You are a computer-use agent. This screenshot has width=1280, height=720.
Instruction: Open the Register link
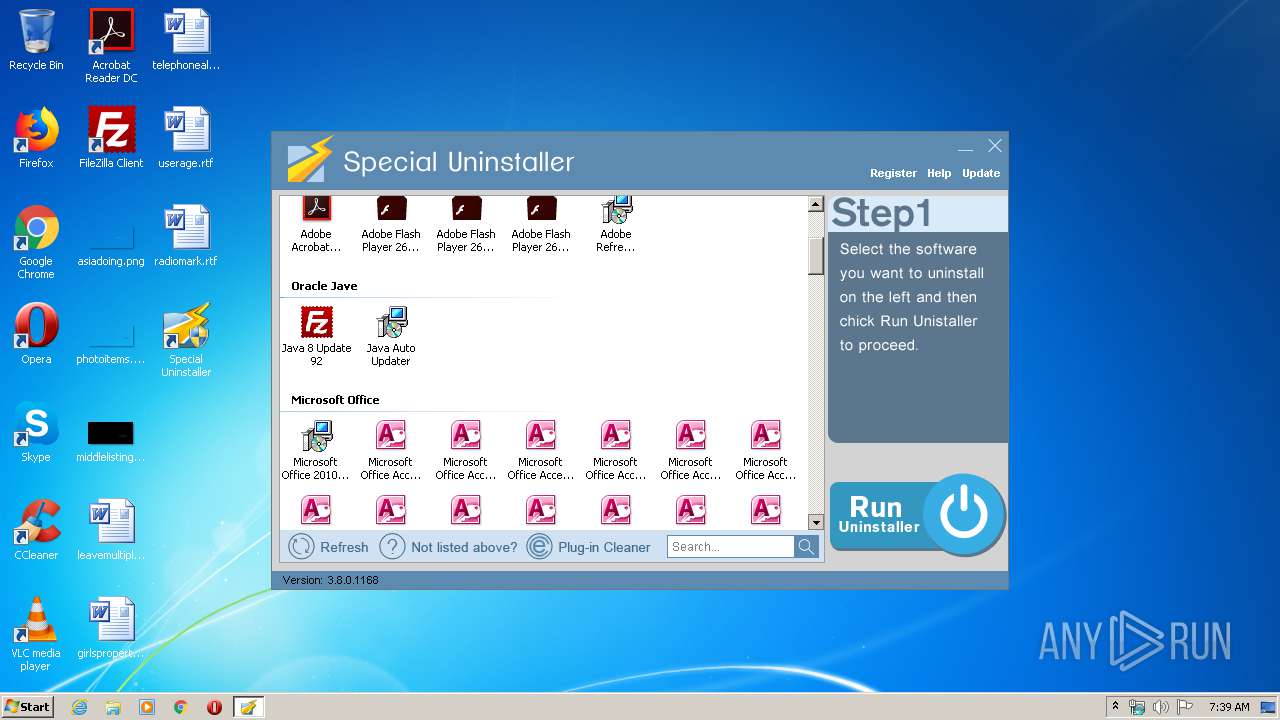pyautogui.click(x=893, y=173)
